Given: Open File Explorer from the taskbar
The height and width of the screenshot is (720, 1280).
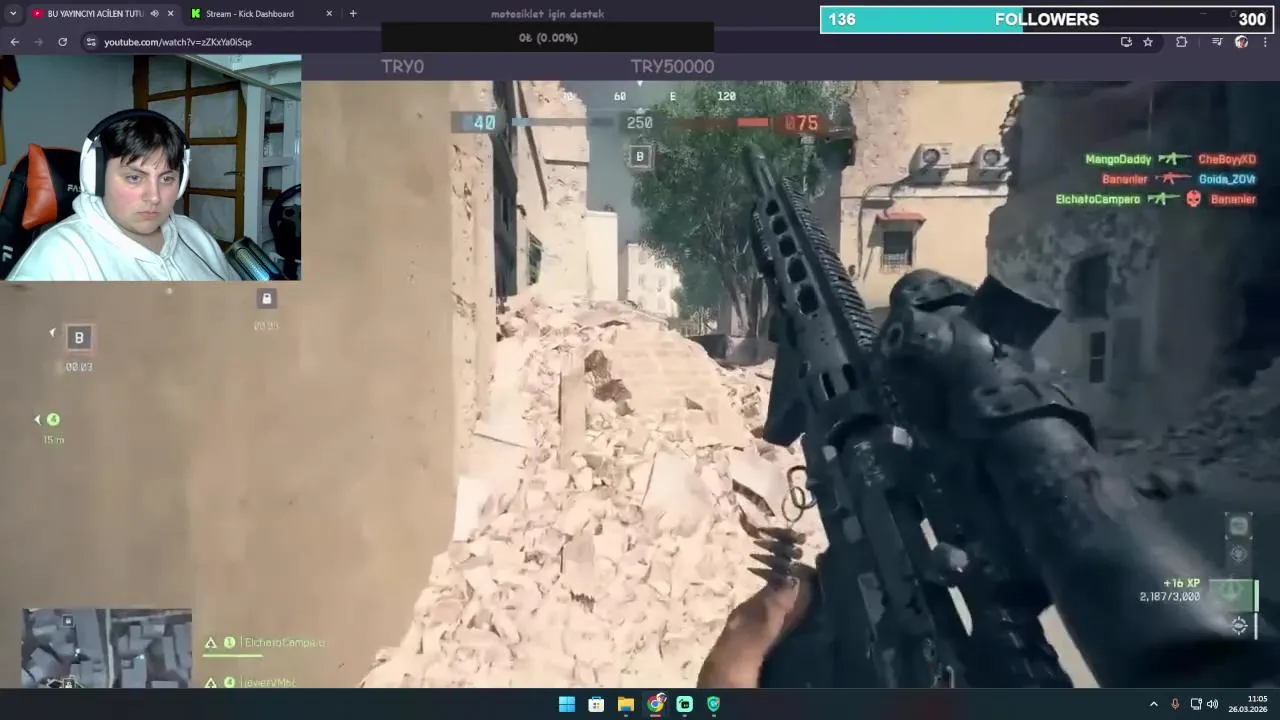Looking at the screenshot, I should (x=626, y=704).
